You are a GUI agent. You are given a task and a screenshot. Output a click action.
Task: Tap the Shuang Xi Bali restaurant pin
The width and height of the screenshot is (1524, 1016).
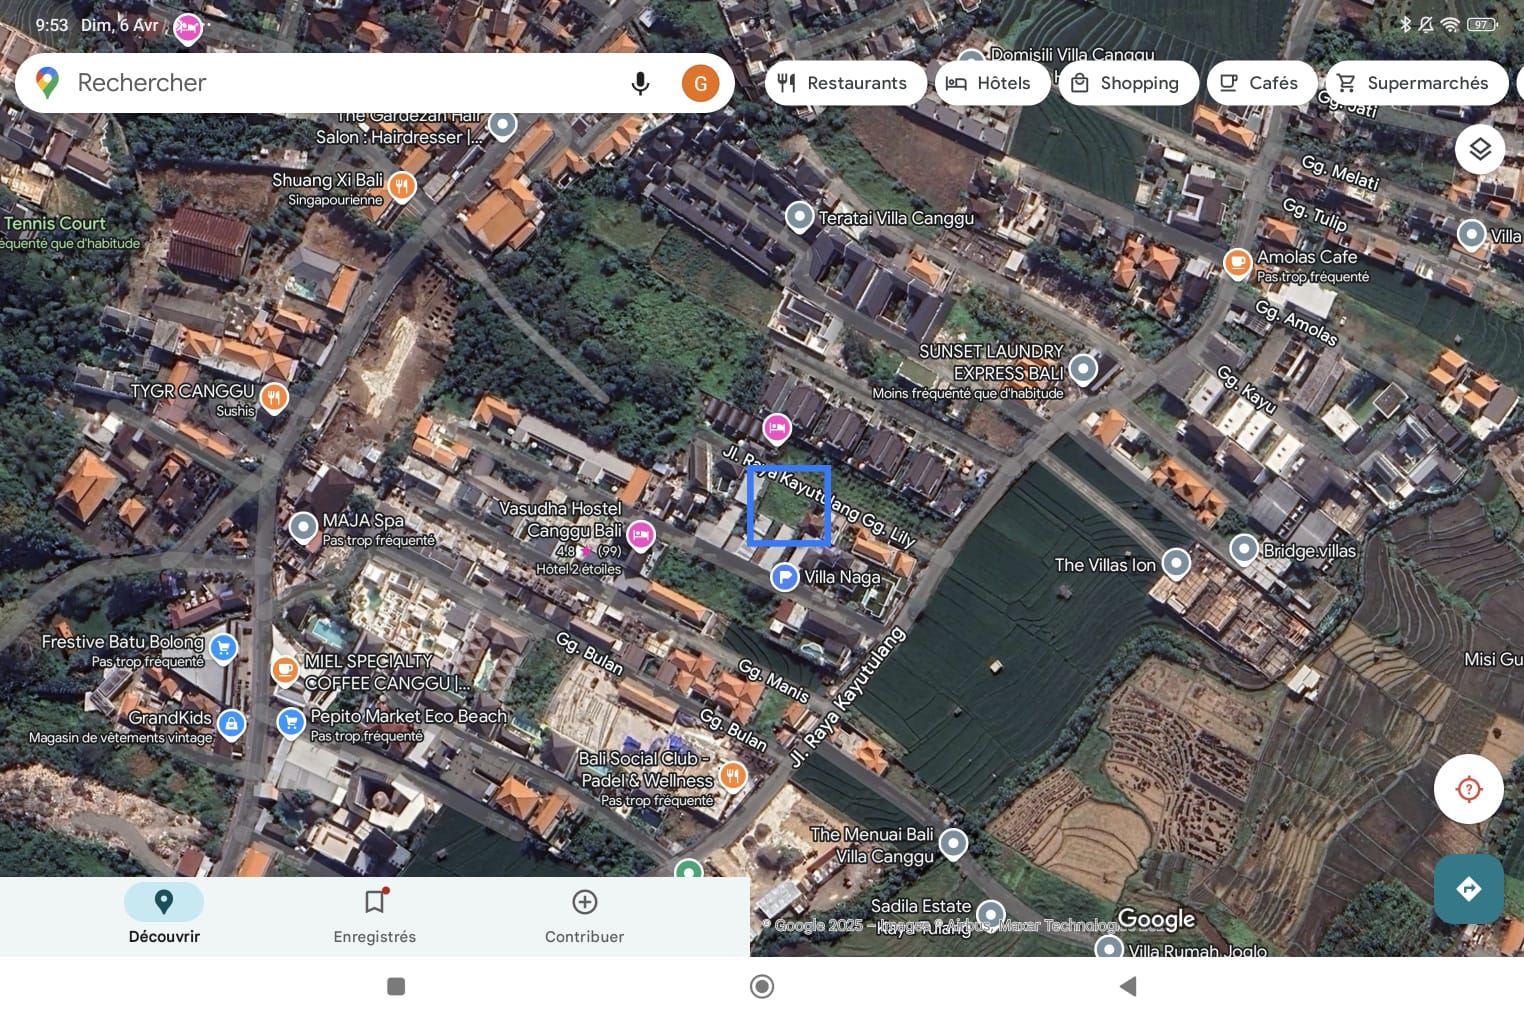click(x=402, y=185)
